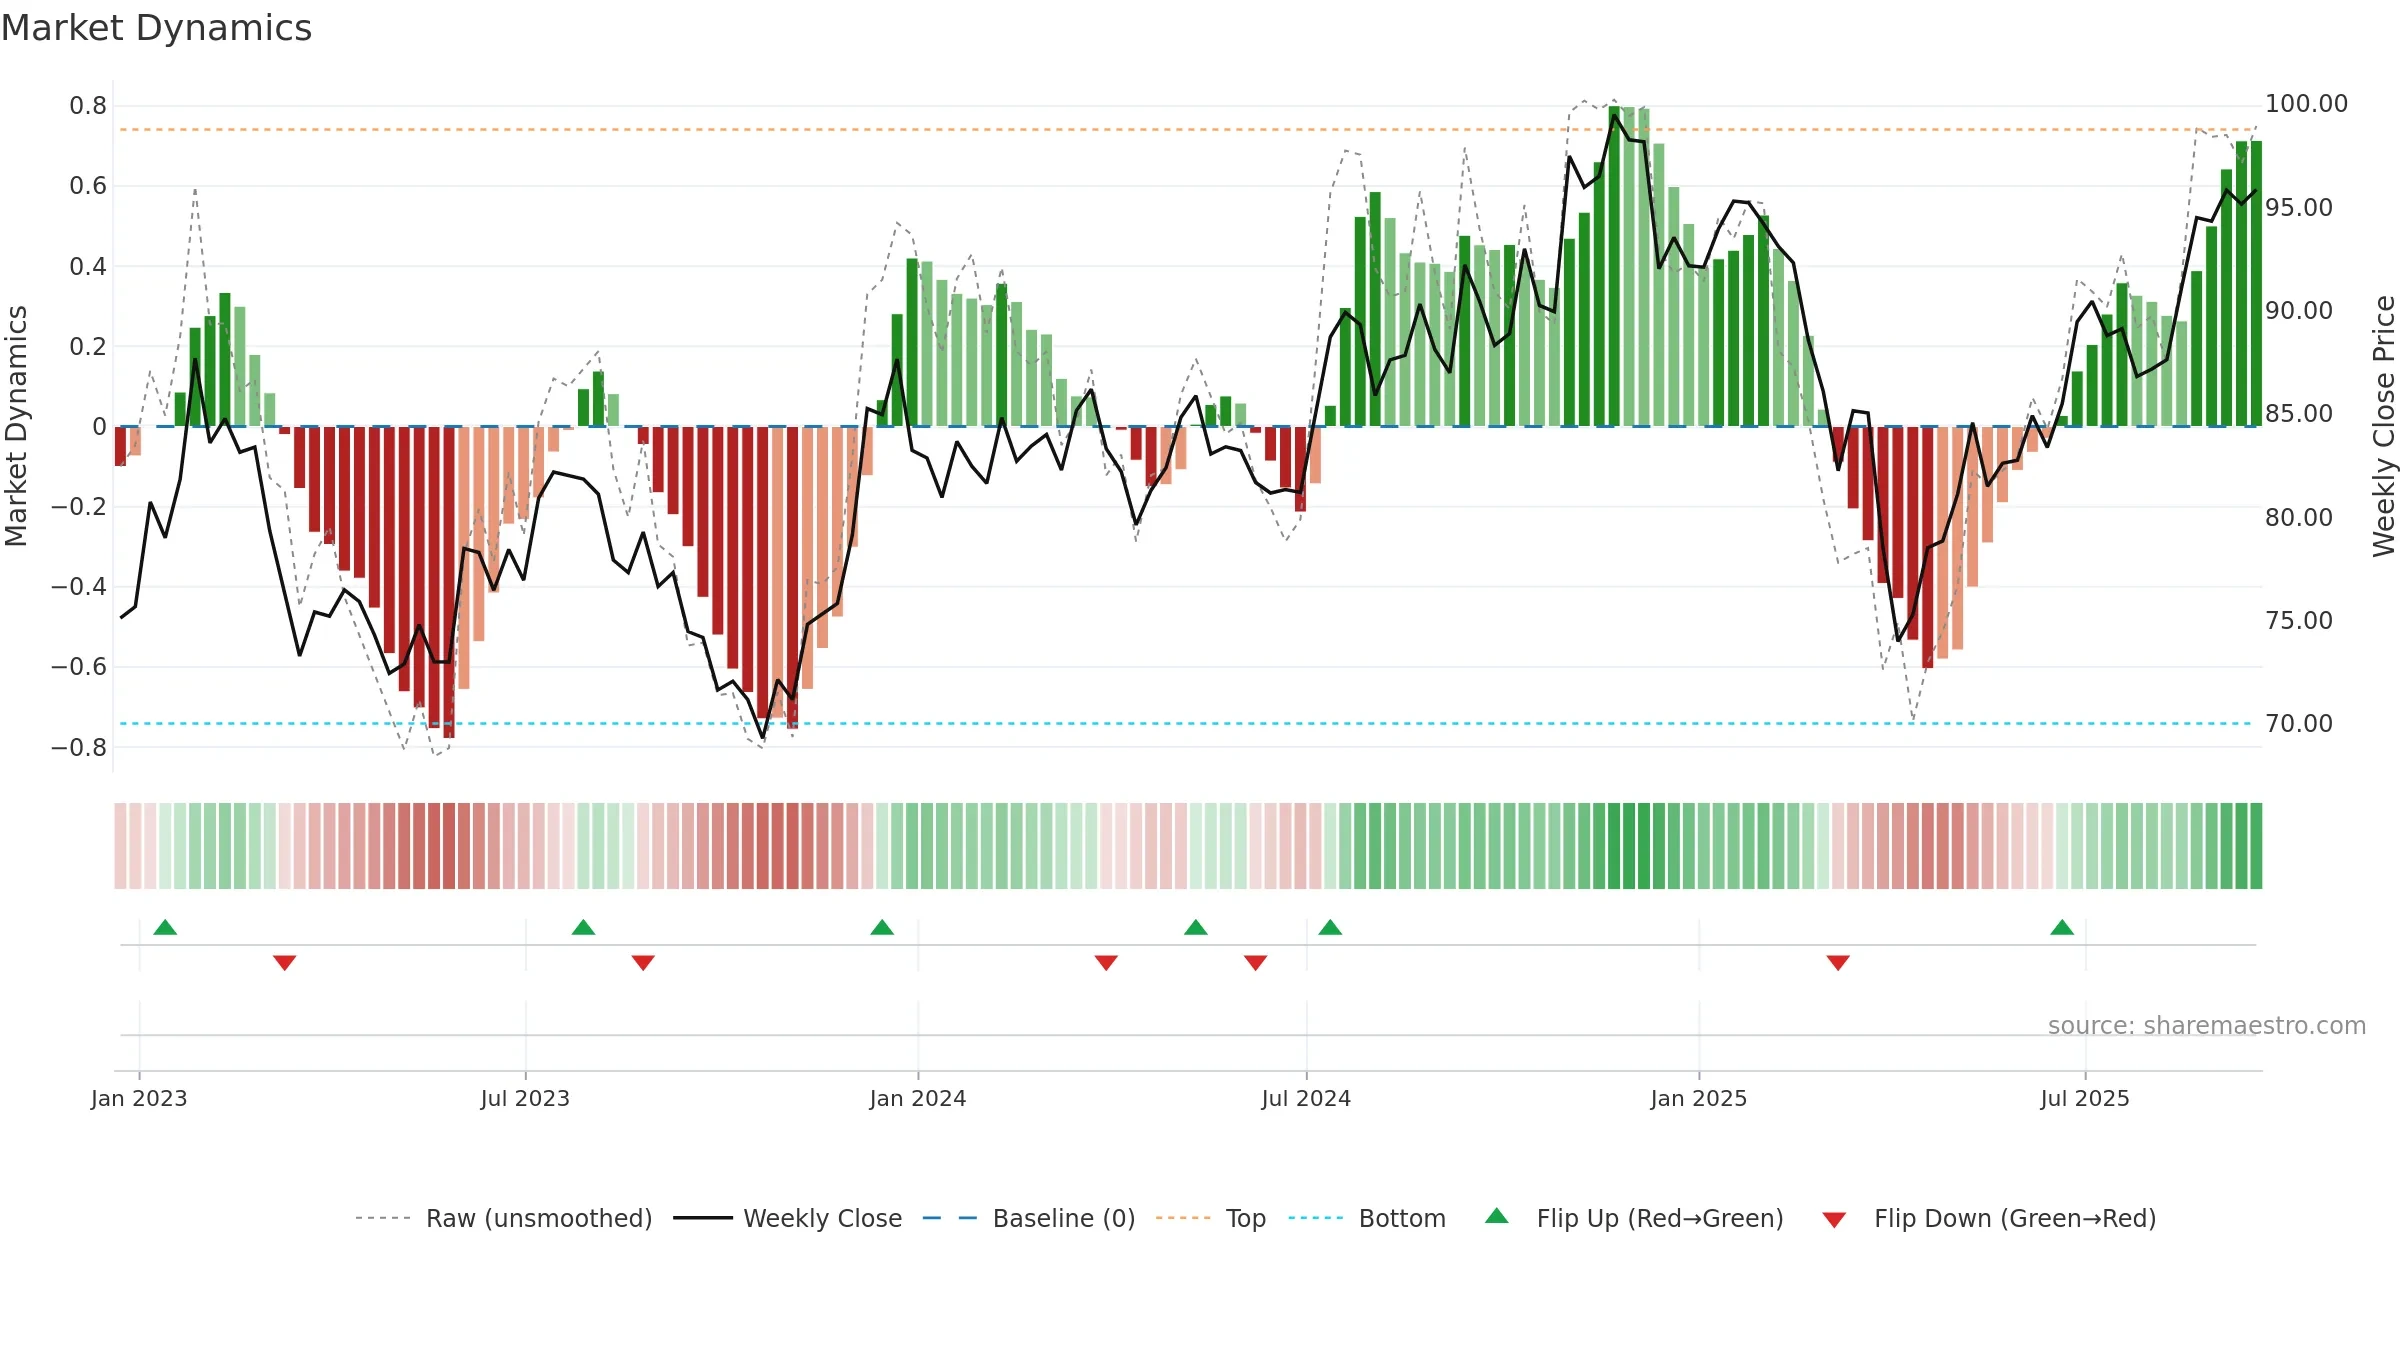Click the green flip-up triangle near May 2024
This screenshot has width=2400, height=1350.
click(1196, 927)
